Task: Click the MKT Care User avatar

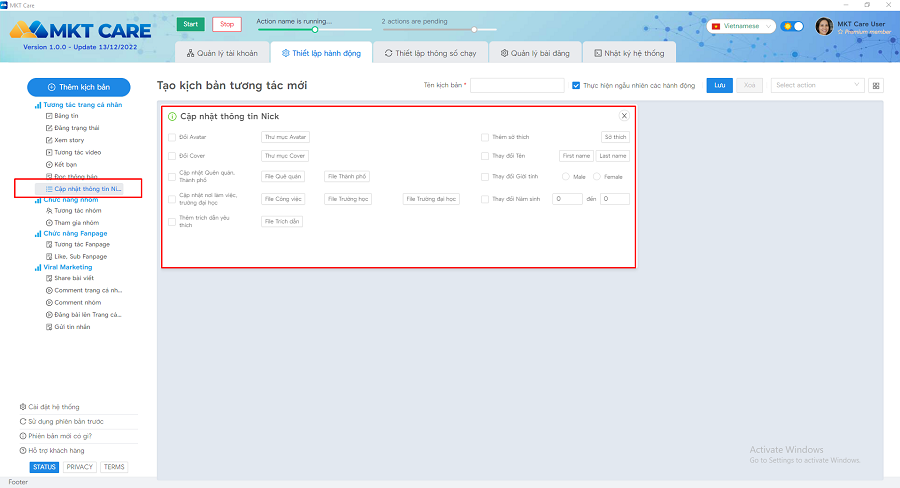Action: pyautogui.click(x=825, y=27)
